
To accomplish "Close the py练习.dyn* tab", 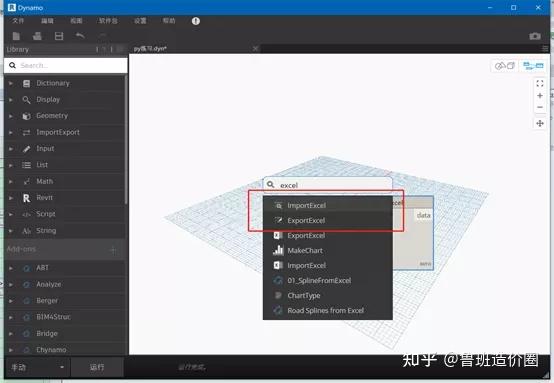I will pos(255,48).
